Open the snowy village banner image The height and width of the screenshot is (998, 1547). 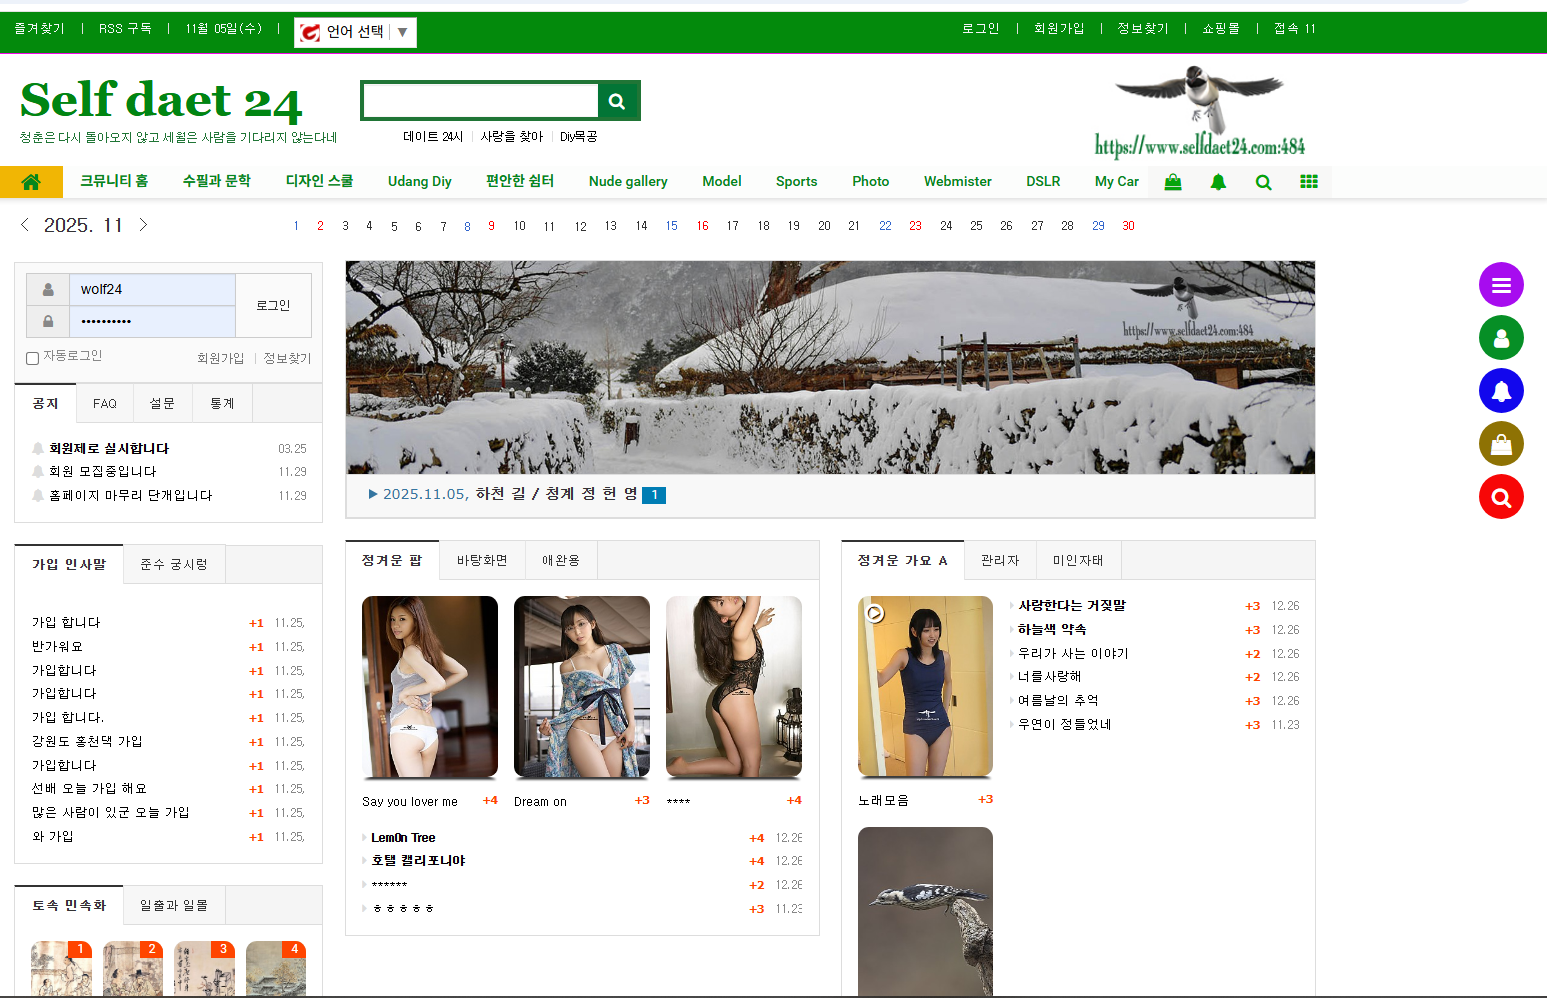(830, 367)
